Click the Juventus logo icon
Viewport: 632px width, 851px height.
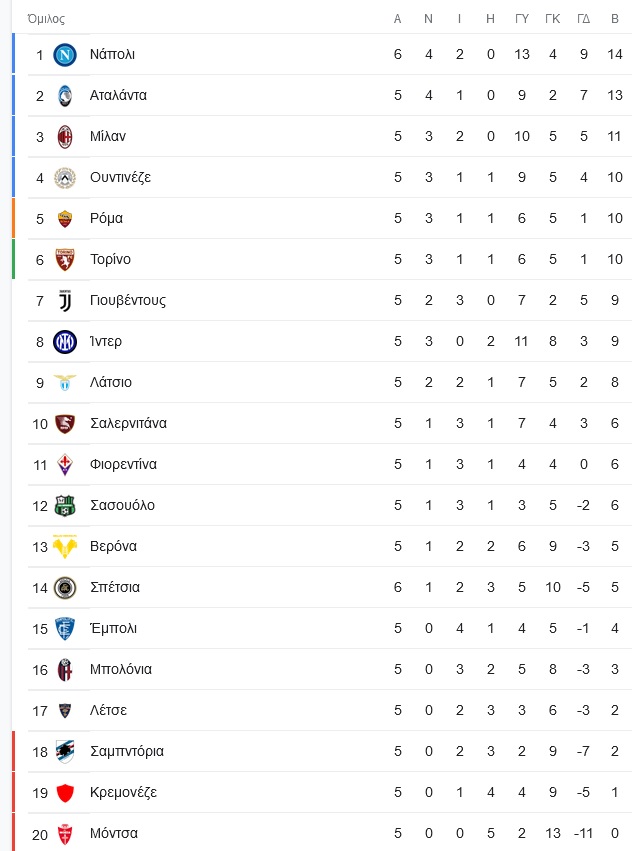(65, 300)
